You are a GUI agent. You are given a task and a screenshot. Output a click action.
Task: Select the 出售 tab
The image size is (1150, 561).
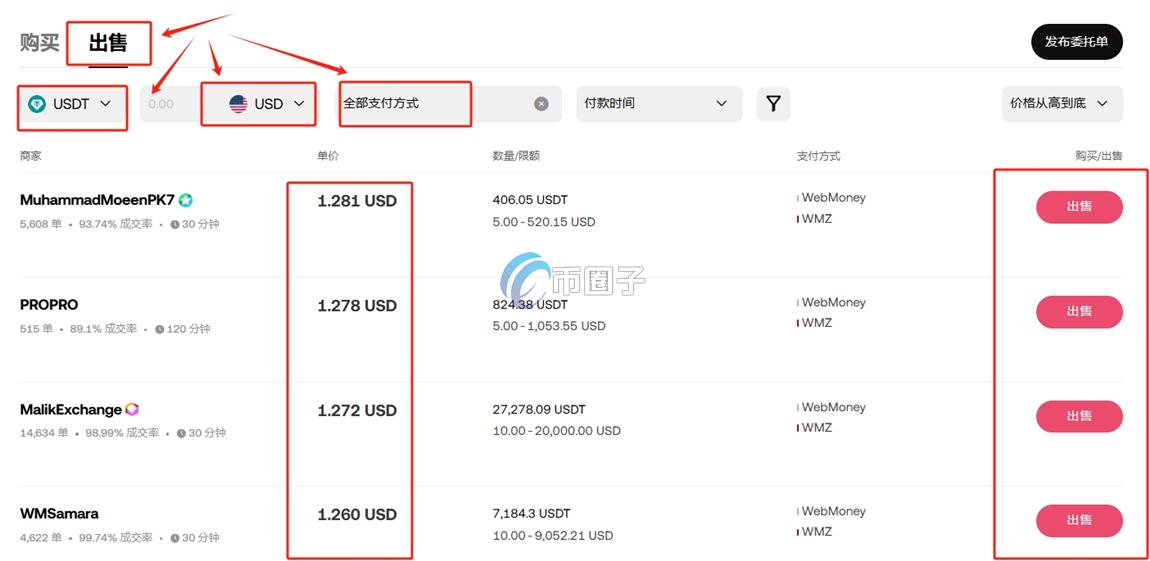(108, 43)
